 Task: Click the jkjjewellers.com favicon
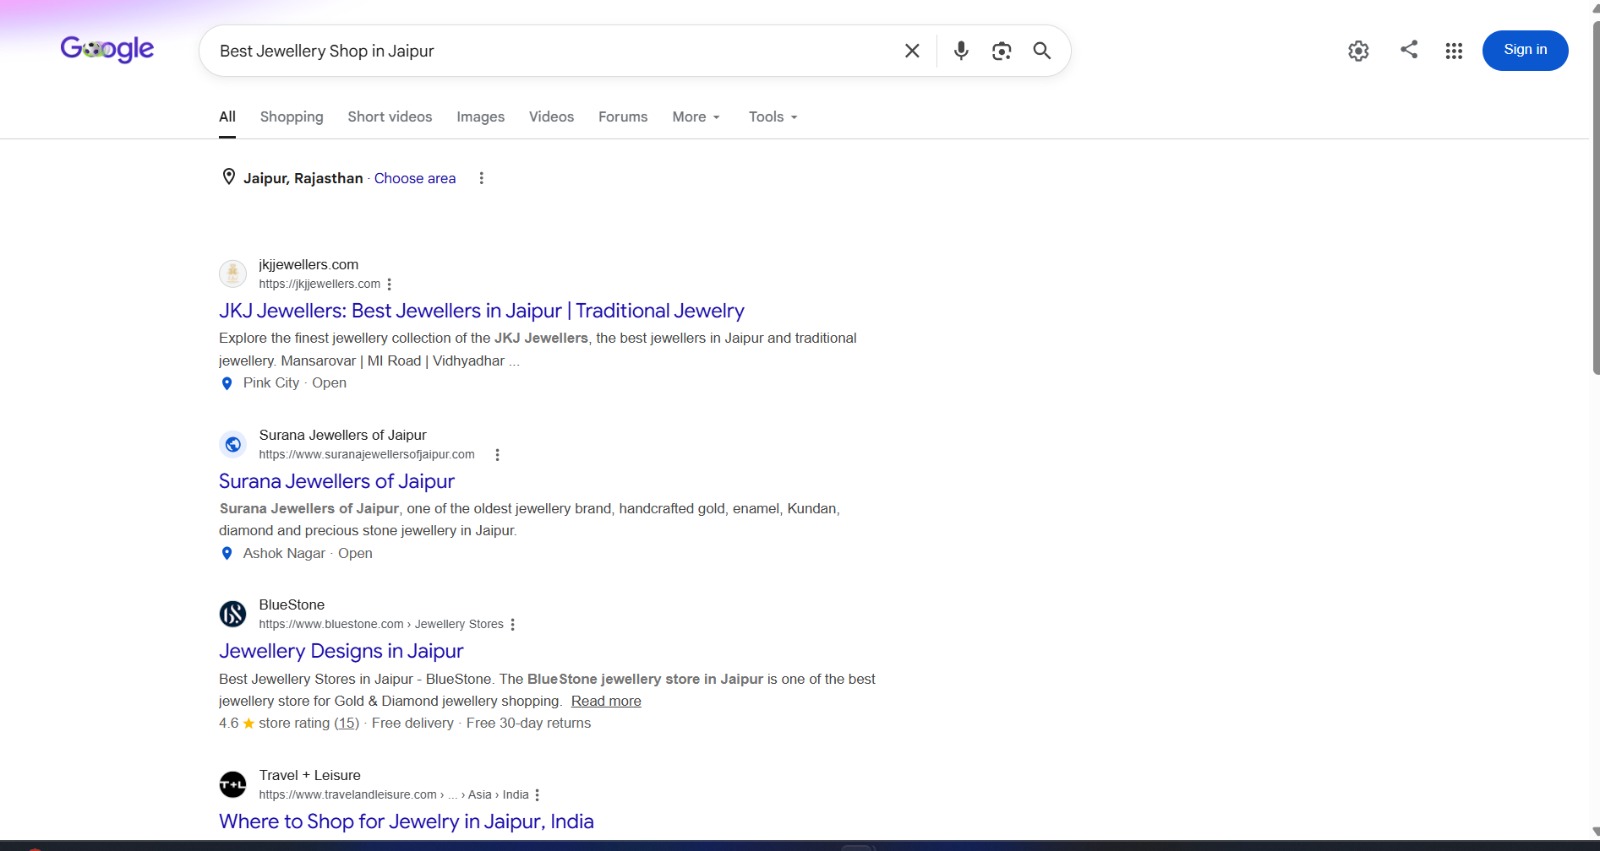click(x=233, y=273)
